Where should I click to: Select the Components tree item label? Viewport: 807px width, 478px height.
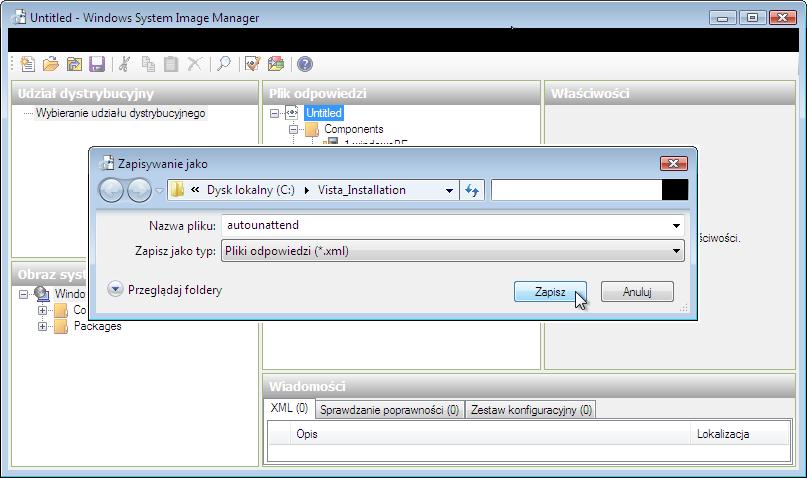point(354,129)
